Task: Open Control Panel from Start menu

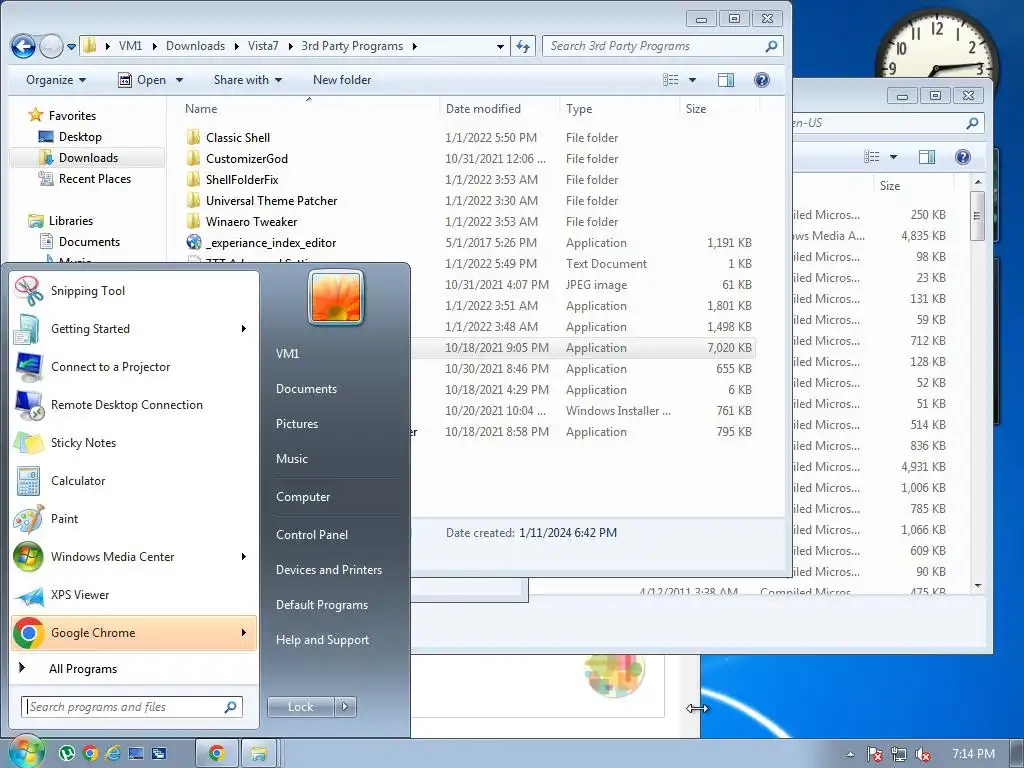Action: point(312,534)
